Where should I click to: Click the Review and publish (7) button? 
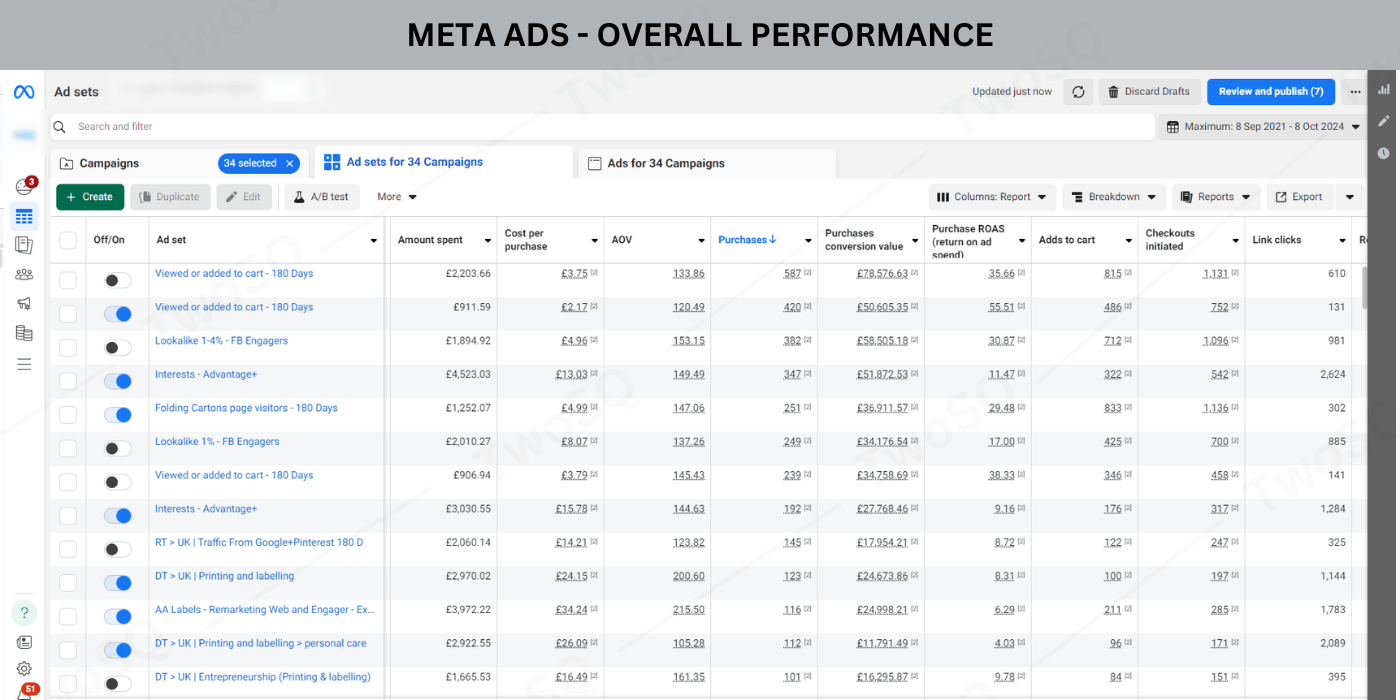1270,92
